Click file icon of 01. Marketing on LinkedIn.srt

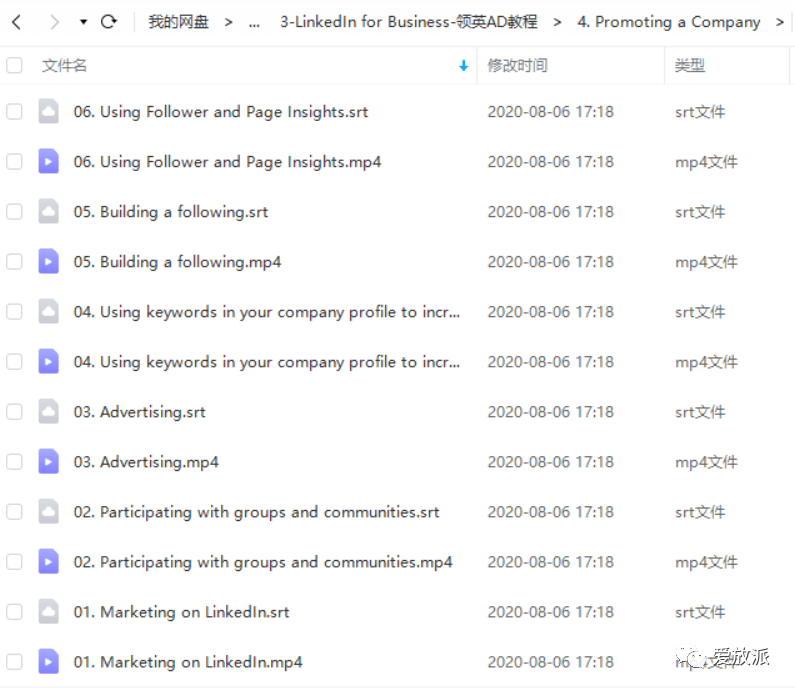(x=48, y=612)
